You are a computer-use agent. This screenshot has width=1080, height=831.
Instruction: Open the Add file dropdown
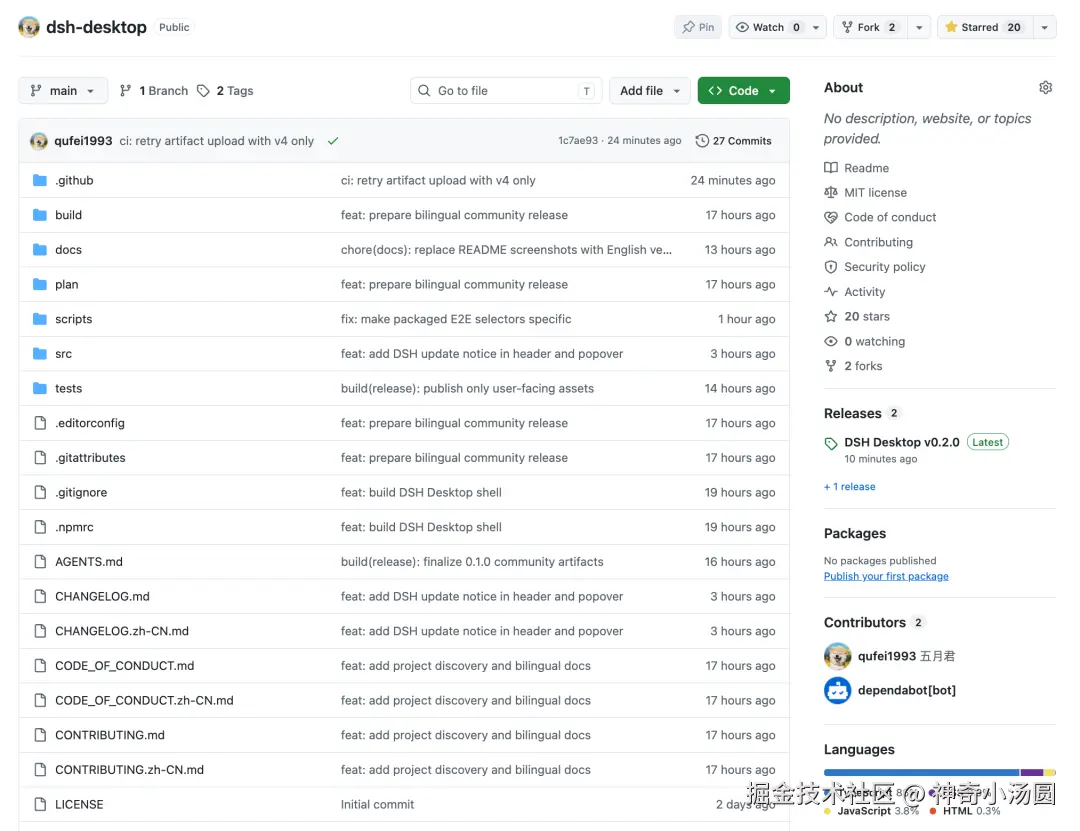point(650,91)
